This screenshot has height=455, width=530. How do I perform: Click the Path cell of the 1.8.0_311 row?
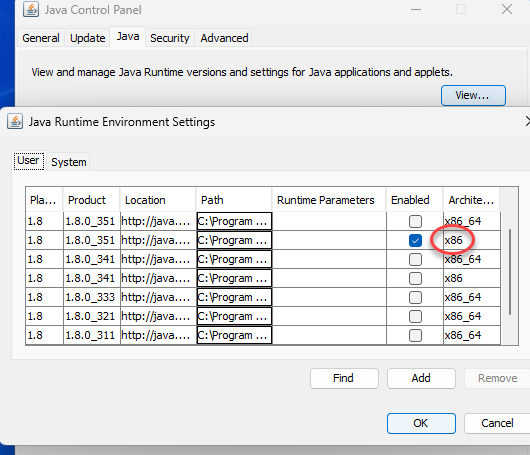pyautogui.click(x=234, y=335)
